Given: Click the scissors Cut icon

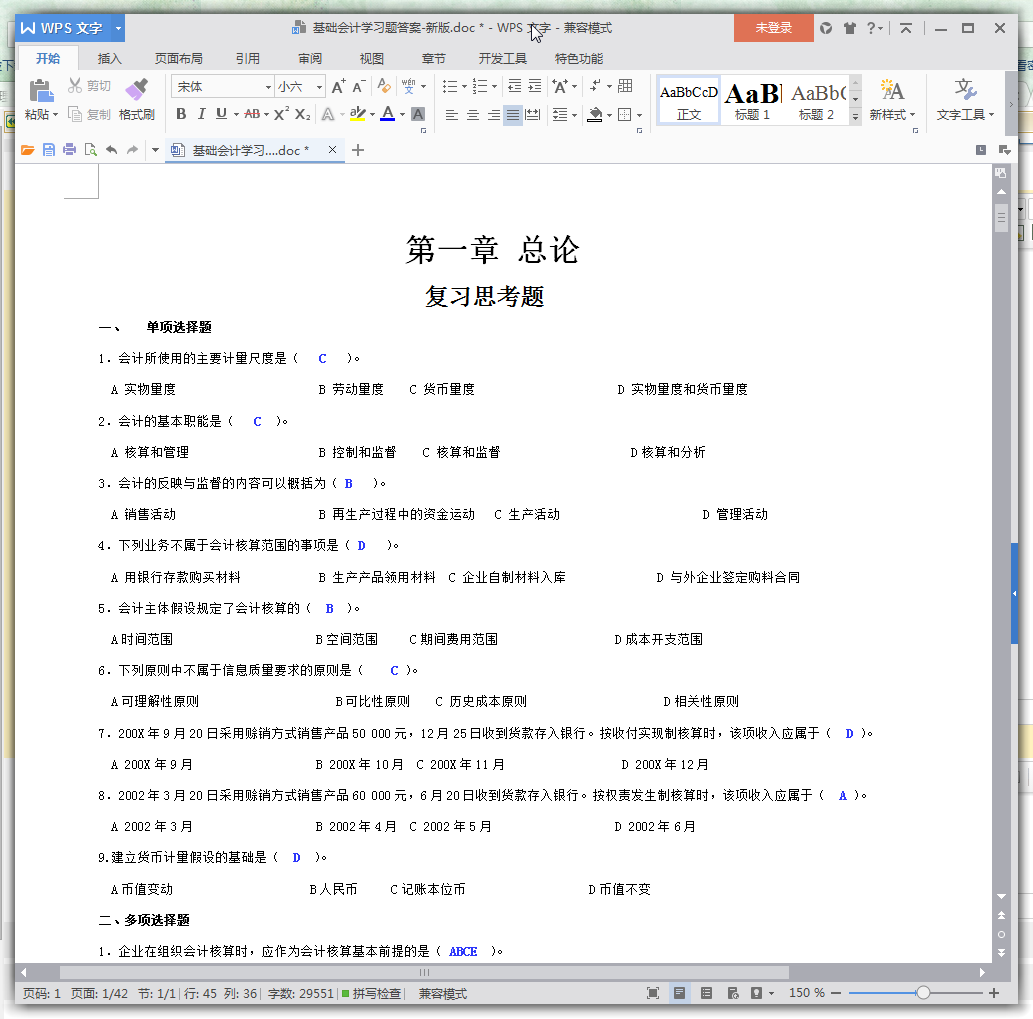Looking at the screenshot, I should click(75, 86).
